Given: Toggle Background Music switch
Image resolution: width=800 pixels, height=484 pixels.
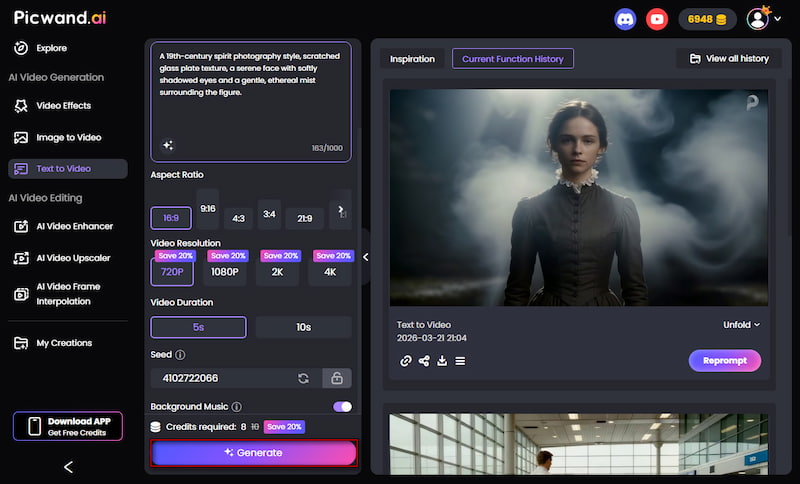Looking at the screenshot, I should point(342,406).
